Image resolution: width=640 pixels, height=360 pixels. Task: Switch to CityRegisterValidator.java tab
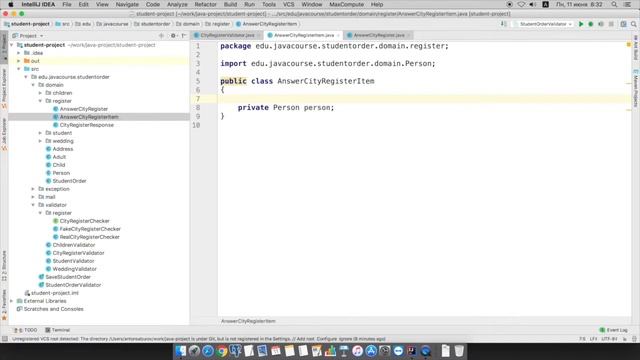coord(227,36)
